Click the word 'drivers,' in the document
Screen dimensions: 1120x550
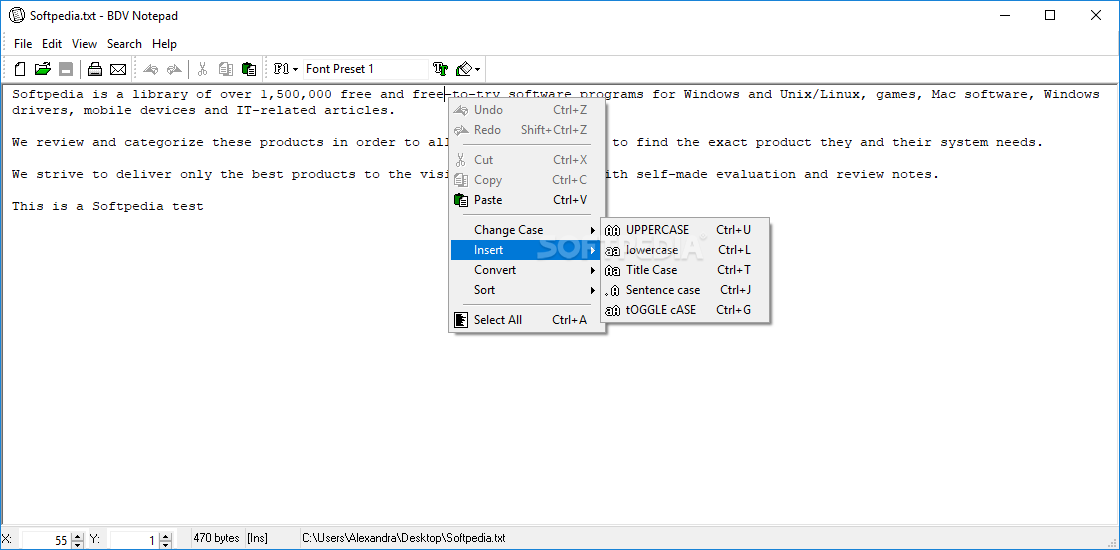coord(44,111)
